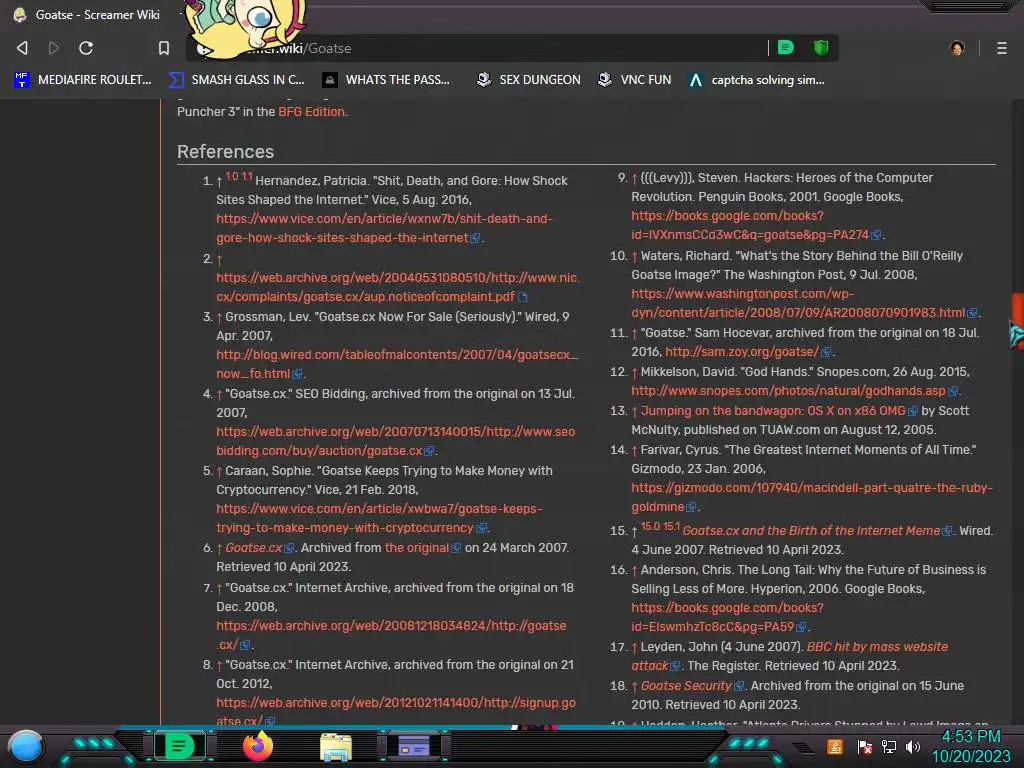Click the volume speaker tray icon
This screenshot has width=1024, height=768.
coord(912,747)
